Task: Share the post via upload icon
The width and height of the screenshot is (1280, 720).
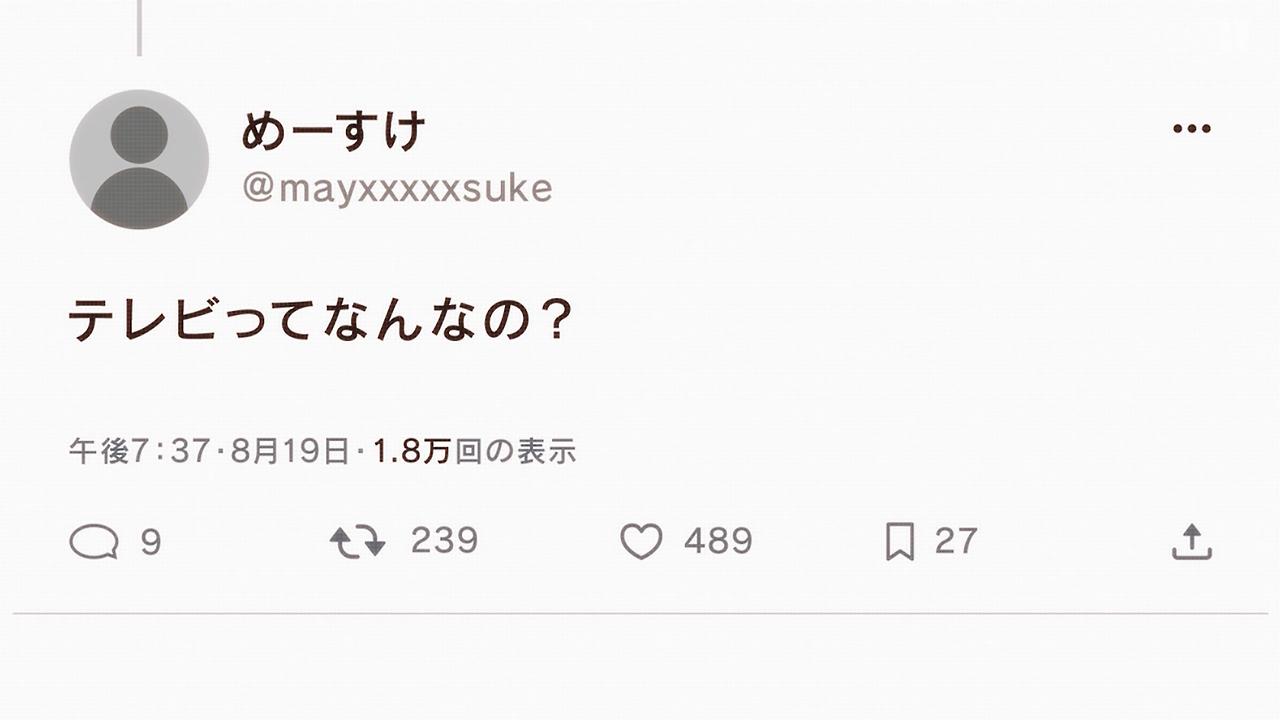Action: pos(1192,541)
